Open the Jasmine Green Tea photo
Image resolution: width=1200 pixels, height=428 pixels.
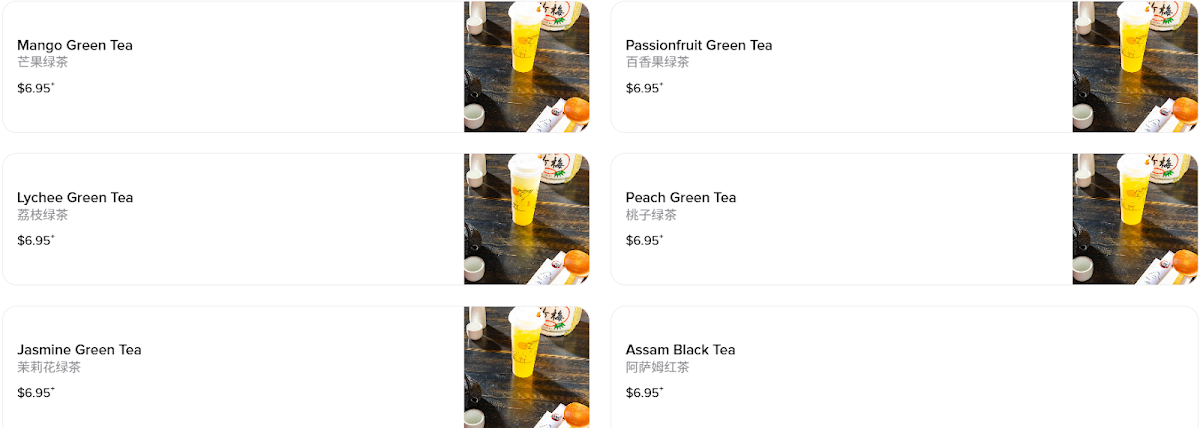(526, 368)
